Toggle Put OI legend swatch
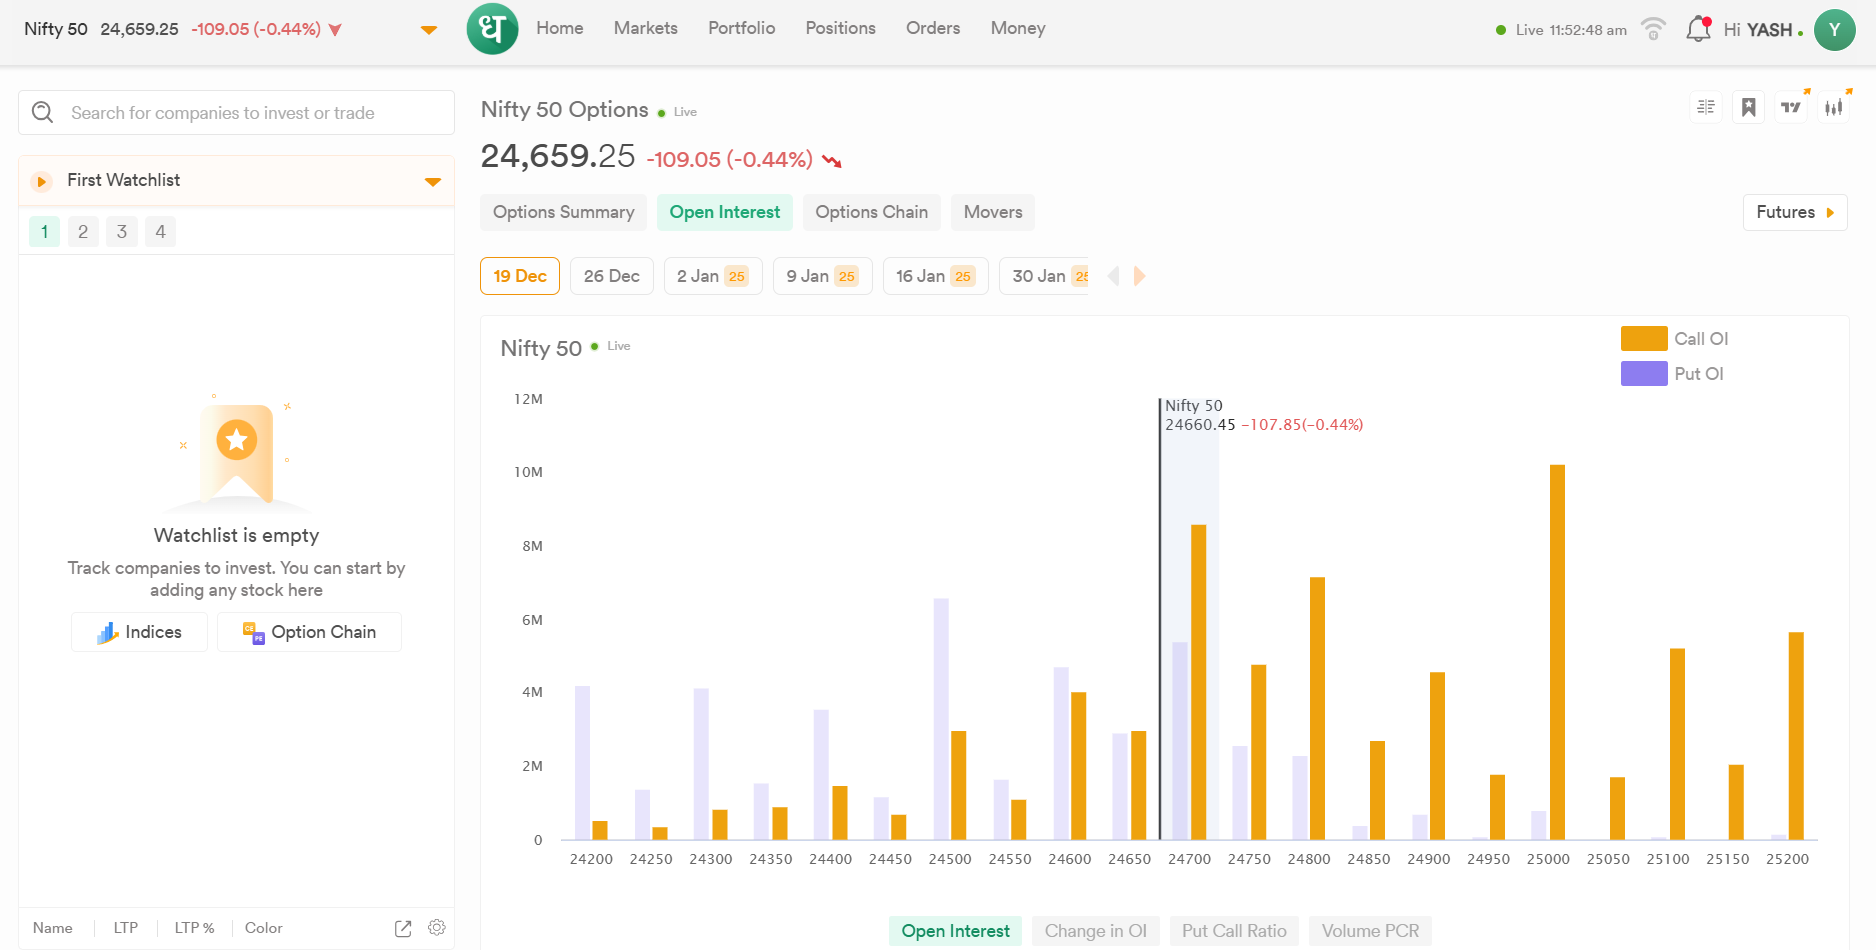The height and width of the screenshot is (950, 1876). click(x=1644, y=374)
